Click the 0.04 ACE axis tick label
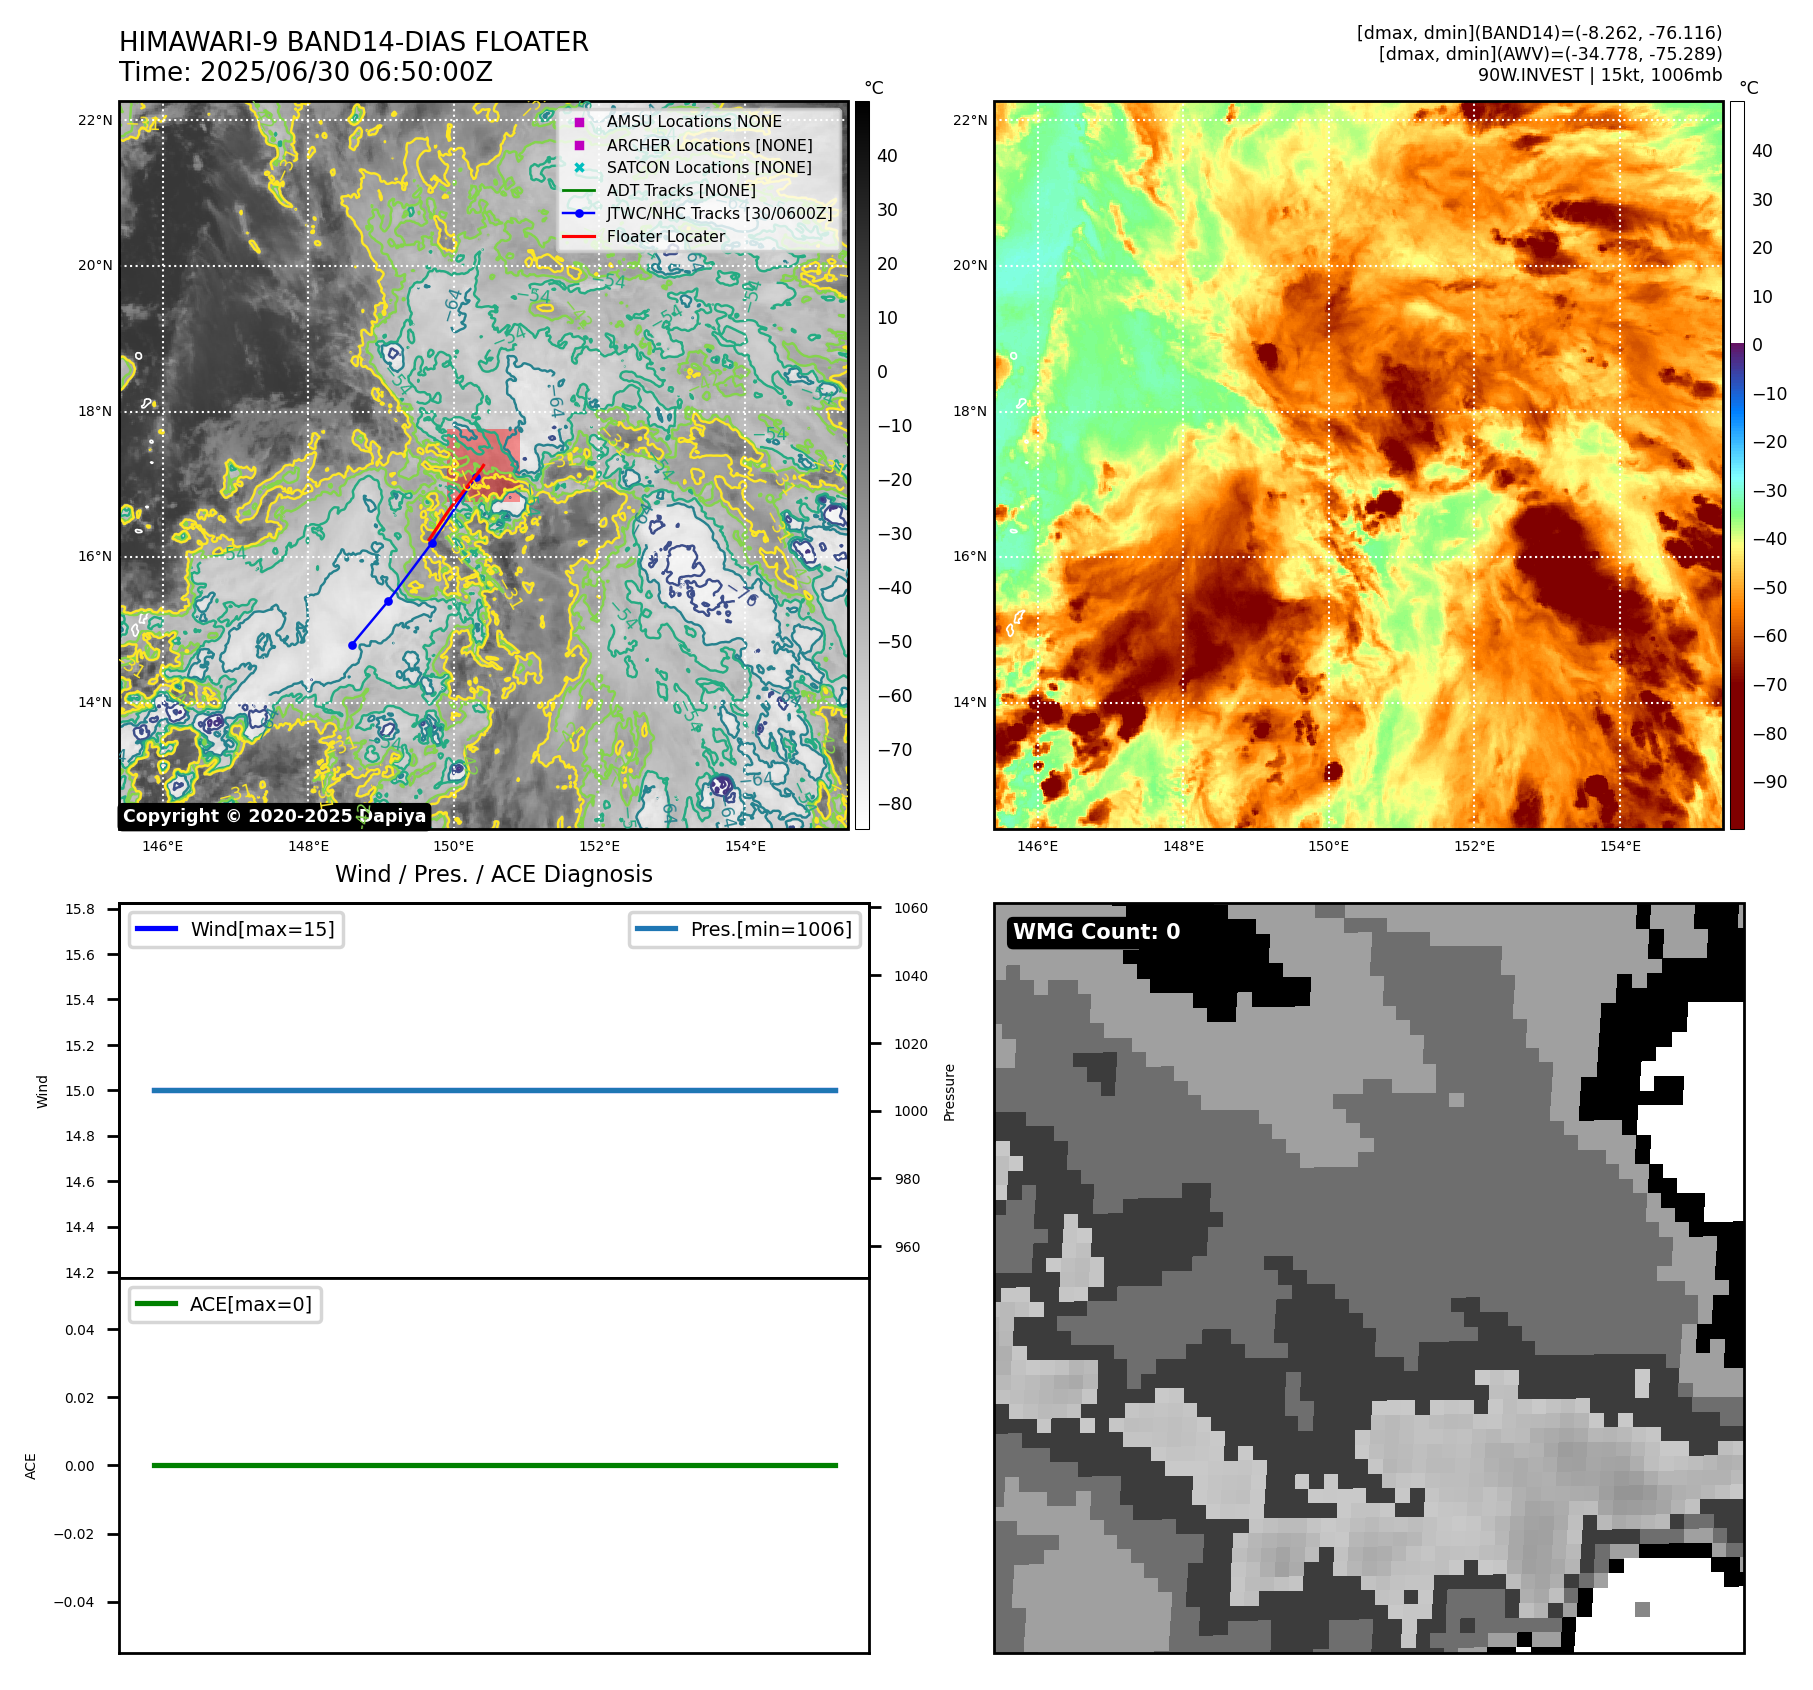 click(x=80, y=1330)
